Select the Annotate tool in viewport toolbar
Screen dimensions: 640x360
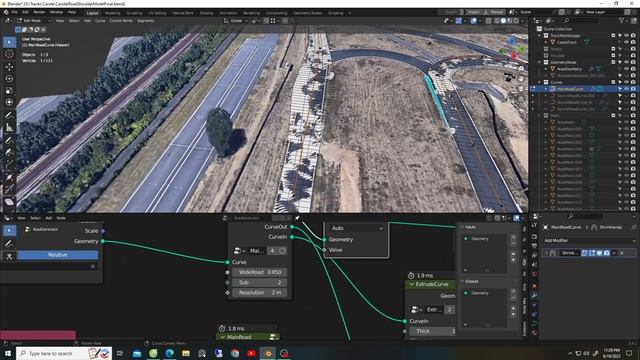9,116
